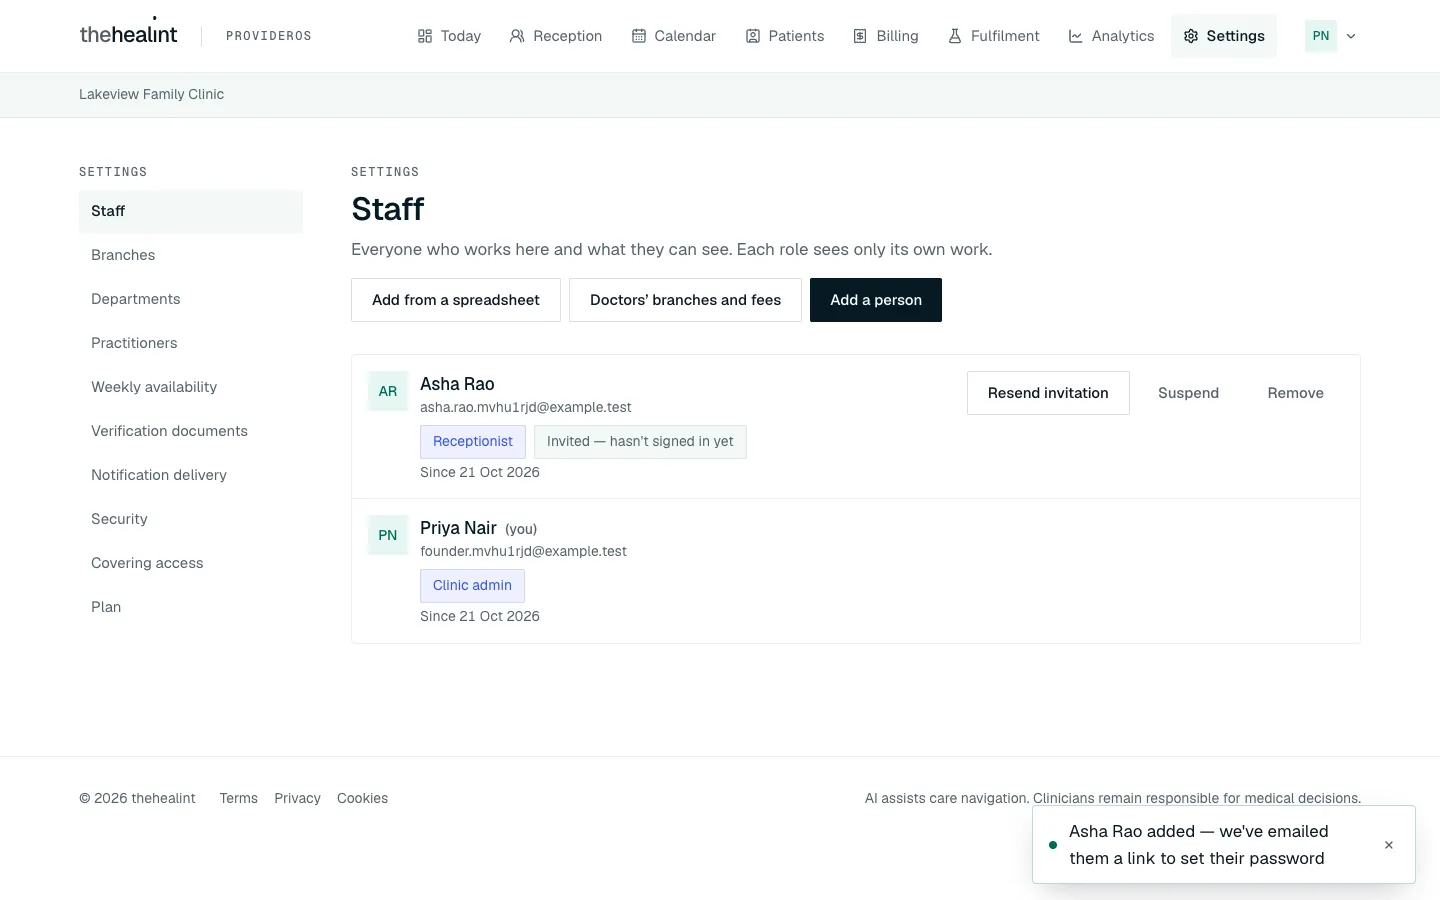Click Add from a spreadsheet button
Screen dimensions: 1440x900
(x=456, y=300)
